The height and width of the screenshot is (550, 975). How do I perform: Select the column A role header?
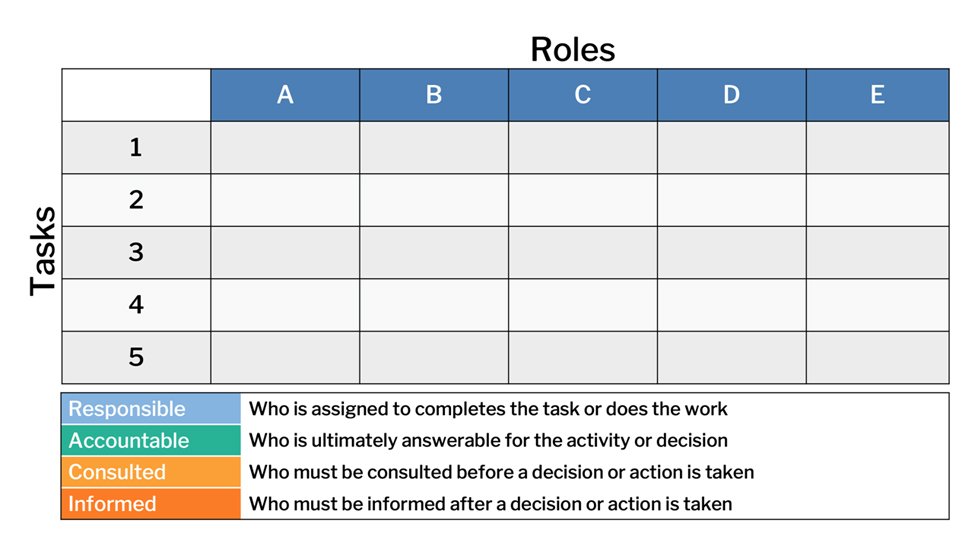tap(285, 95)
